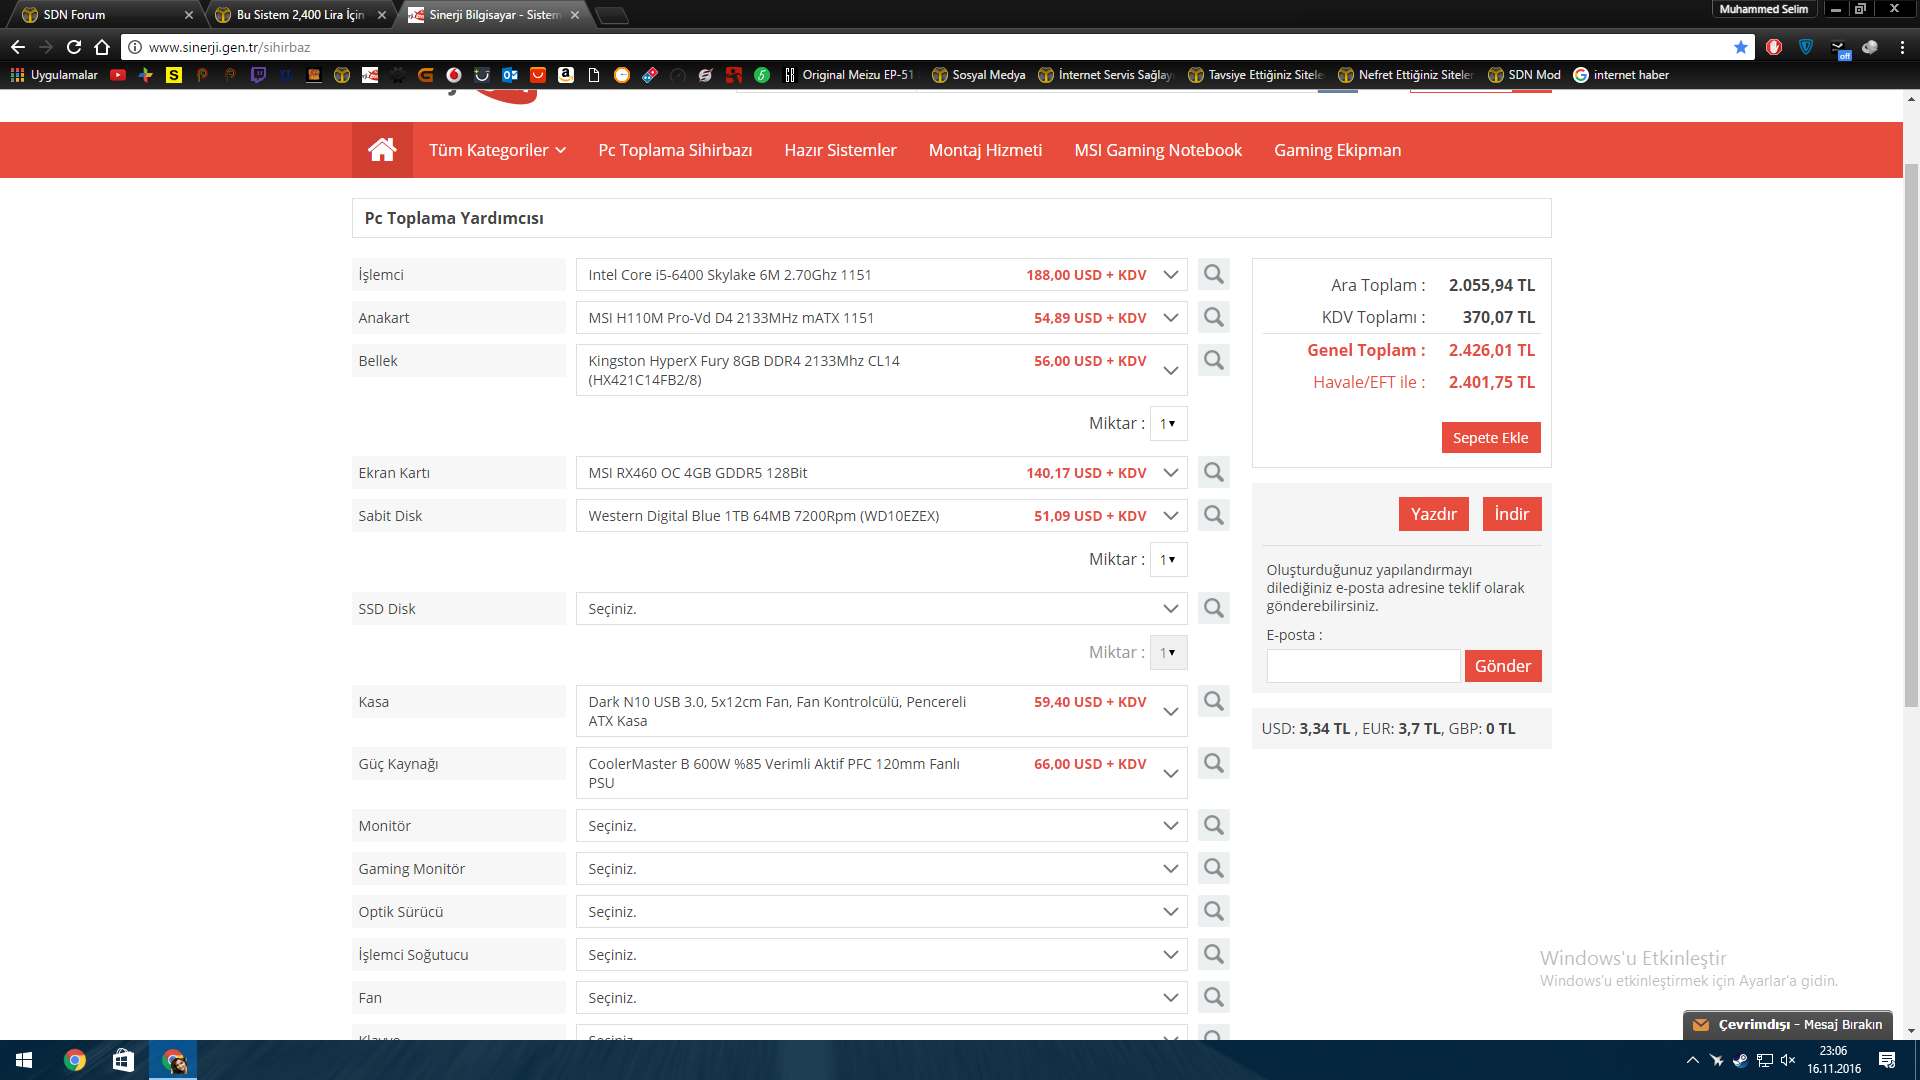Open the internet haber bookmark
This screenshot has width=1920, height=1080.
[1621, 75]
